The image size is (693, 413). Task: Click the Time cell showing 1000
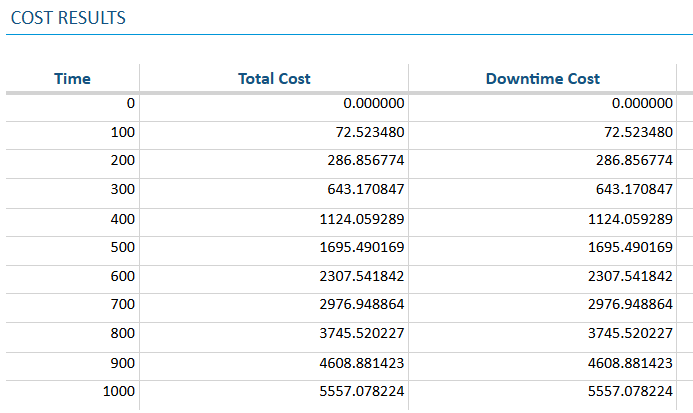pyautogui.click(x=118, y=391)
